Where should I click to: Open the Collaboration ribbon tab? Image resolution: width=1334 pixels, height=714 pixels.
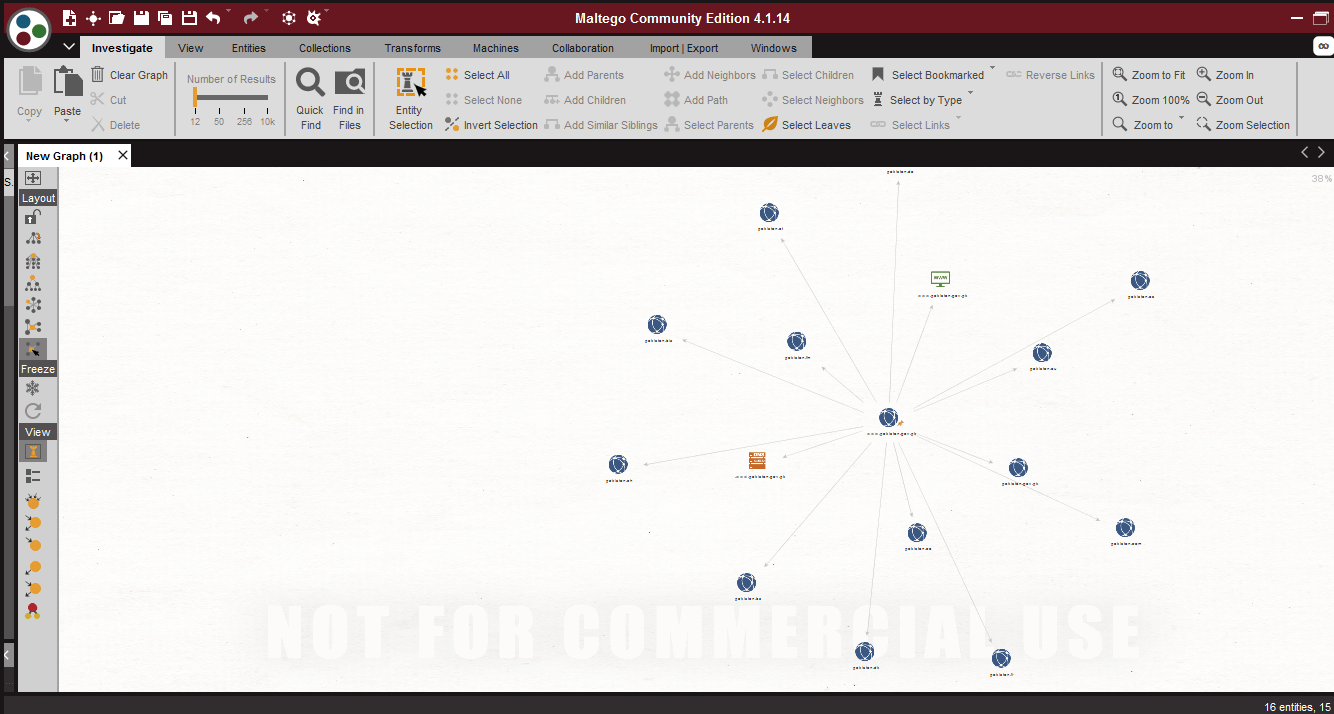[583, 48]
